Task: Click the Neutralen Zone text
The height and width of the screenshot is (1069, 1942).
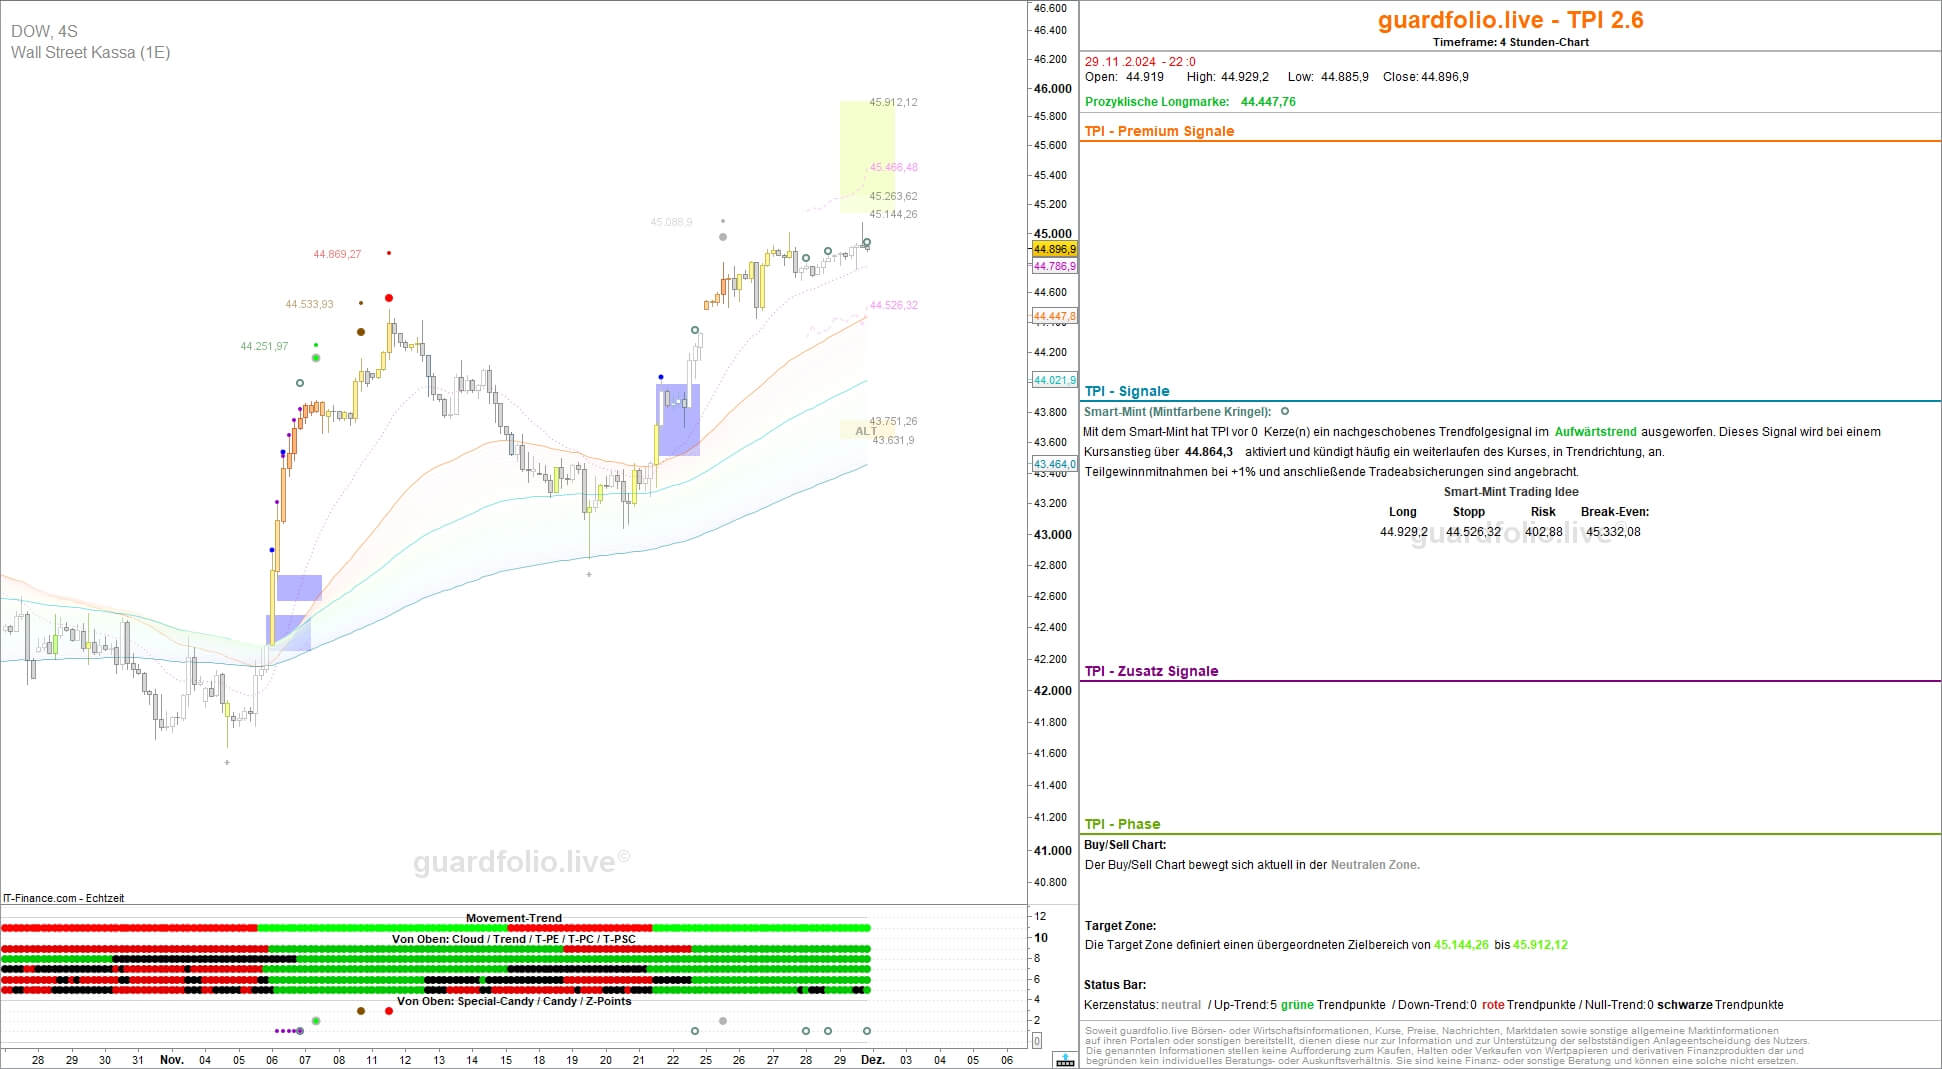Action: click(x=1375, y=865)
